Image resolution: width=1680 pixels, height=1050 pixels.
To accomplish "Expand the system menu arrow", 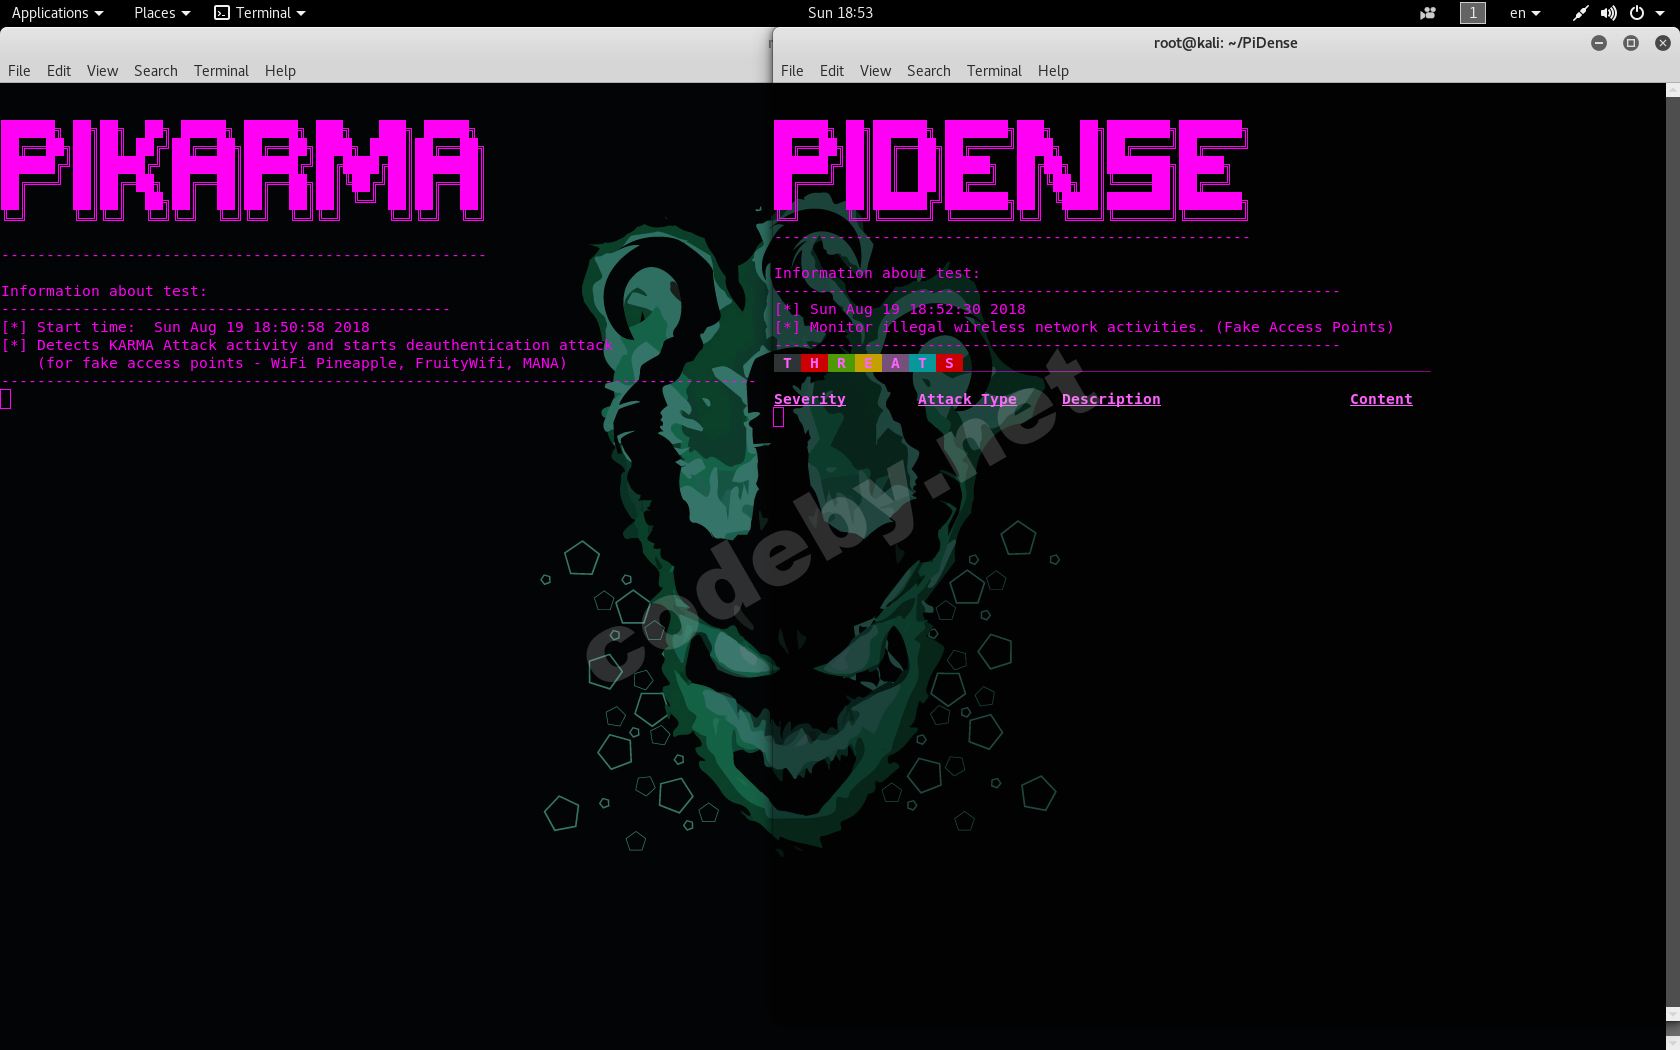I will click(1660, 13).
